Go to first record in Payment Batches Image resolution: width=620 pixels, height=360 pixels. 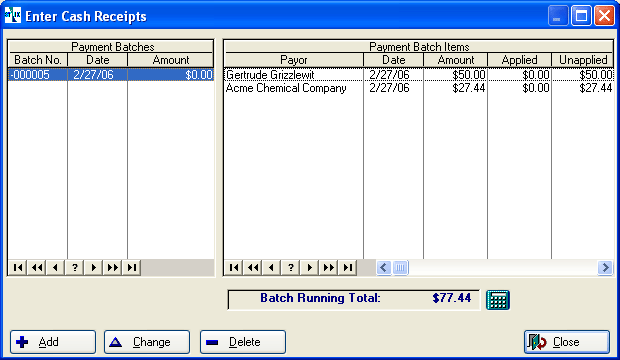18,268
